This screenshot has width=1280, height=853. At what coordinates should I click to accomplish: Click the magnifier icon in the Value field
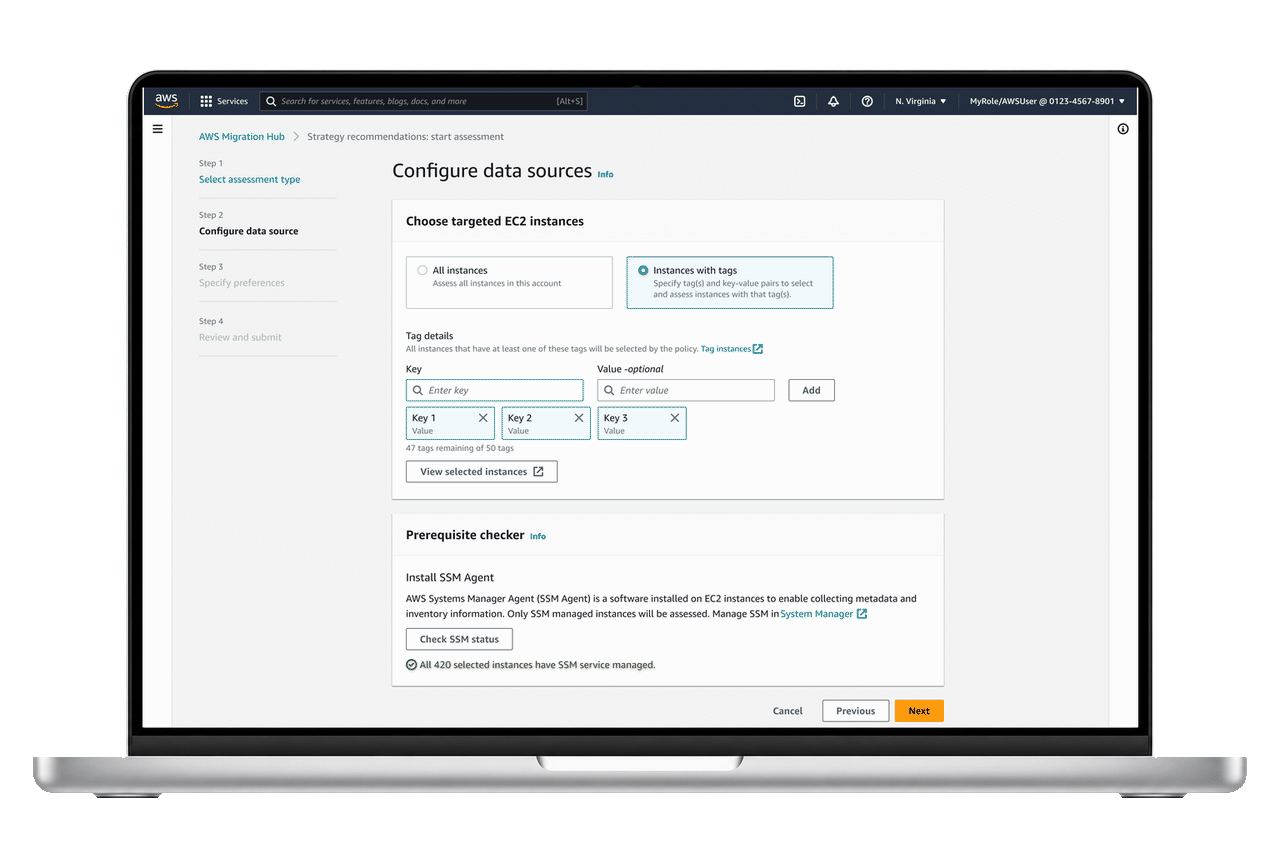[x=609, y=390]
